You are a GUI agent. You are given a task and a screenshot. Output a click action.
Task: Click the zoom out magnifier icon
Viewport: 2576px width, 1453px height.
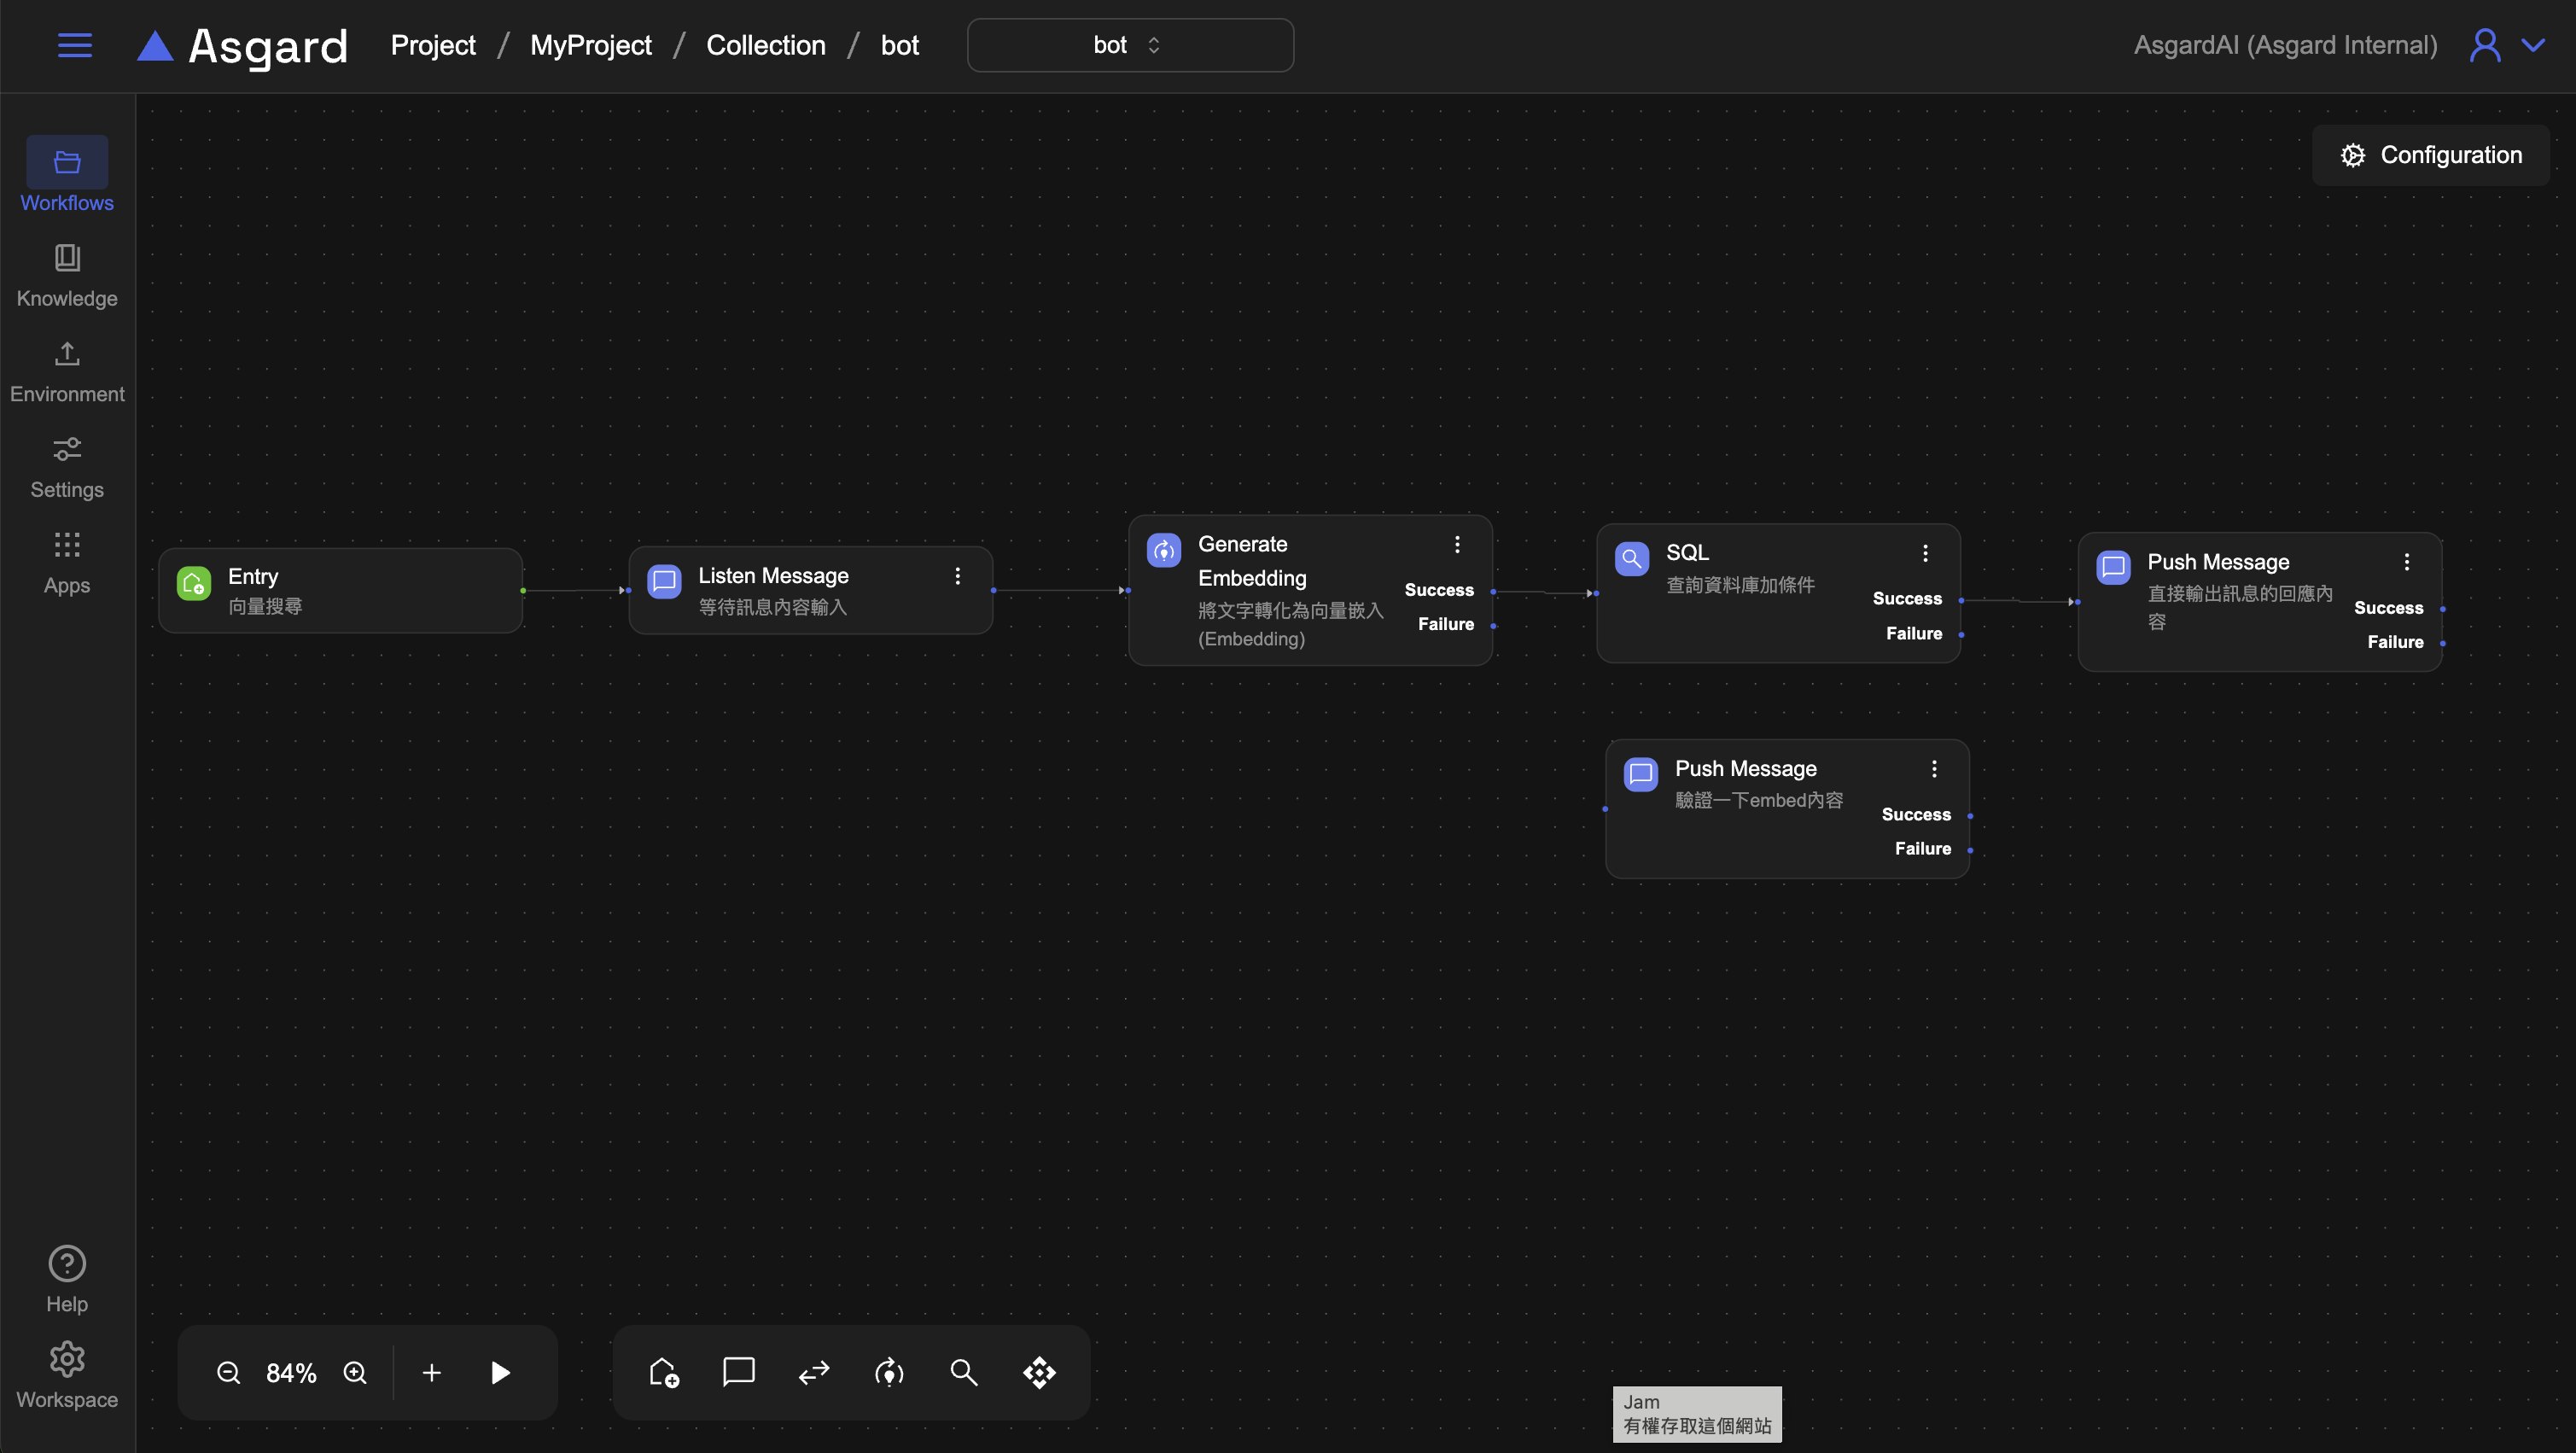228,1372
